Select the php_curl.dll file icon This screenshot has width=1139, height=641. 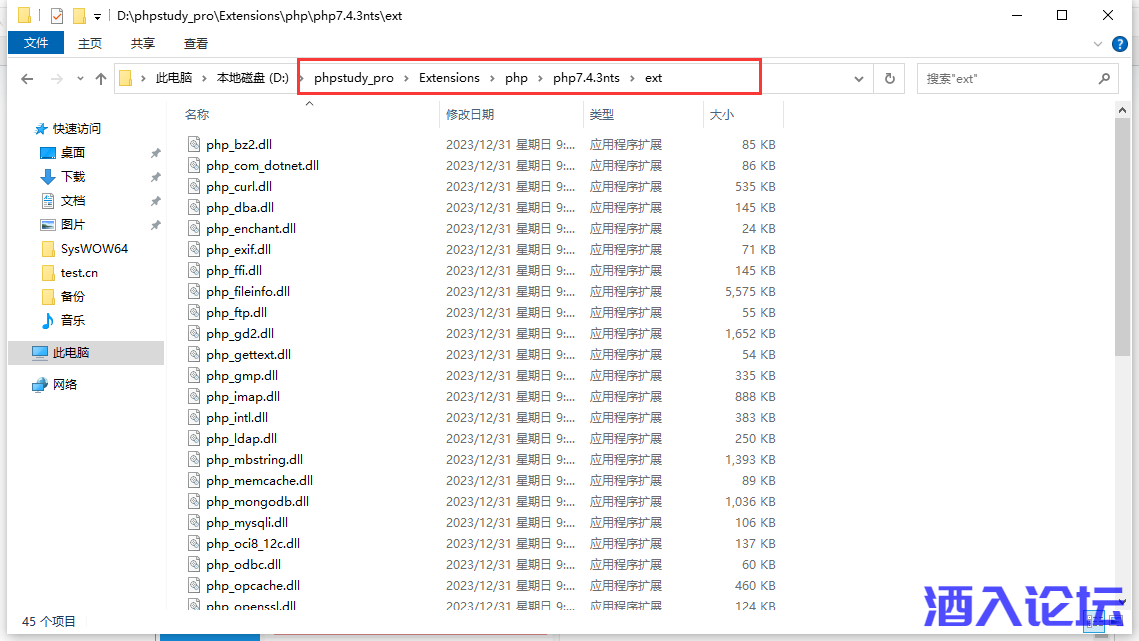(195, 187)
